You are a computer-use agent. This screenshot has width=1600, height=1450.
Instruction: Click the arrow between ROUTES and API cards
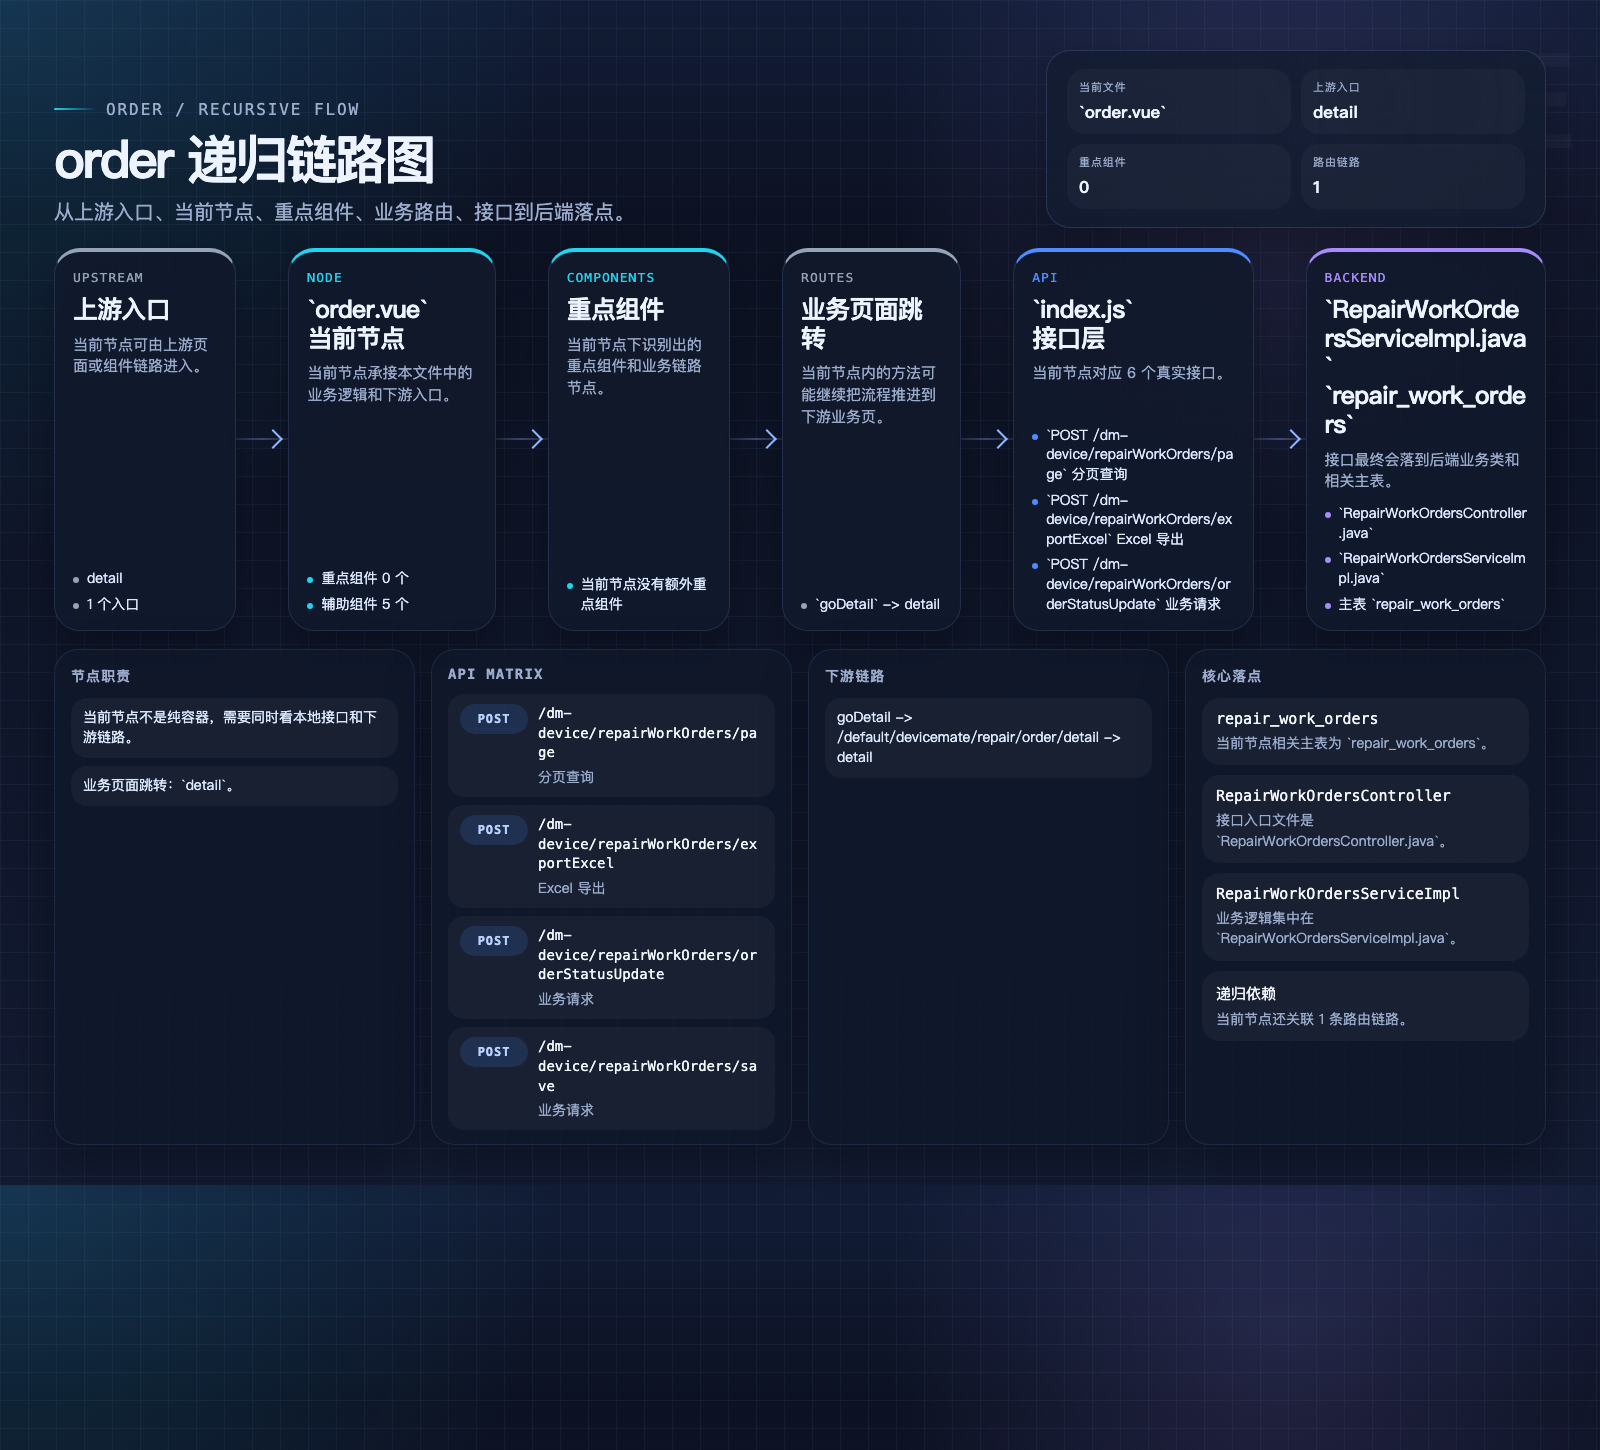(986, 439)
